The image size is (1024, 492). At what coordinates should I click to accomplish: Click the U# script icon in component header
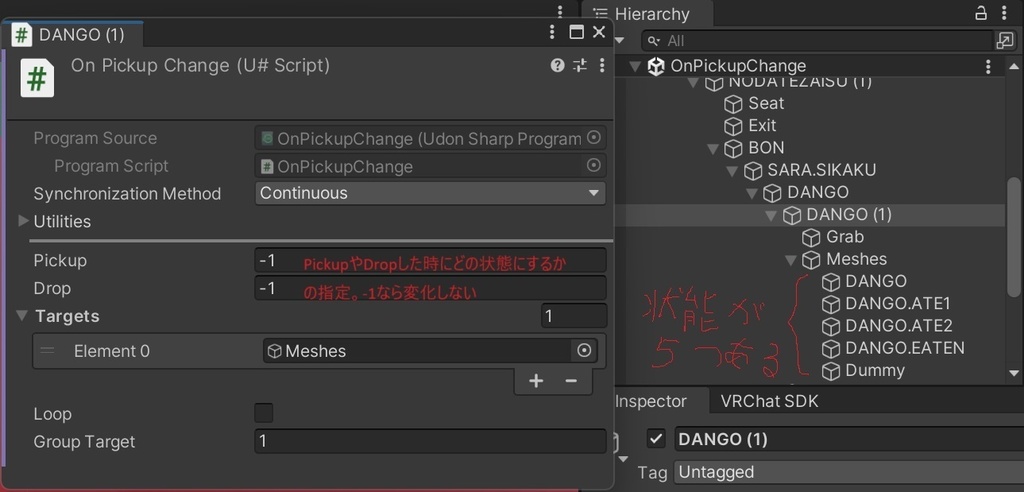pyautogui.click(x=37, y=78)
